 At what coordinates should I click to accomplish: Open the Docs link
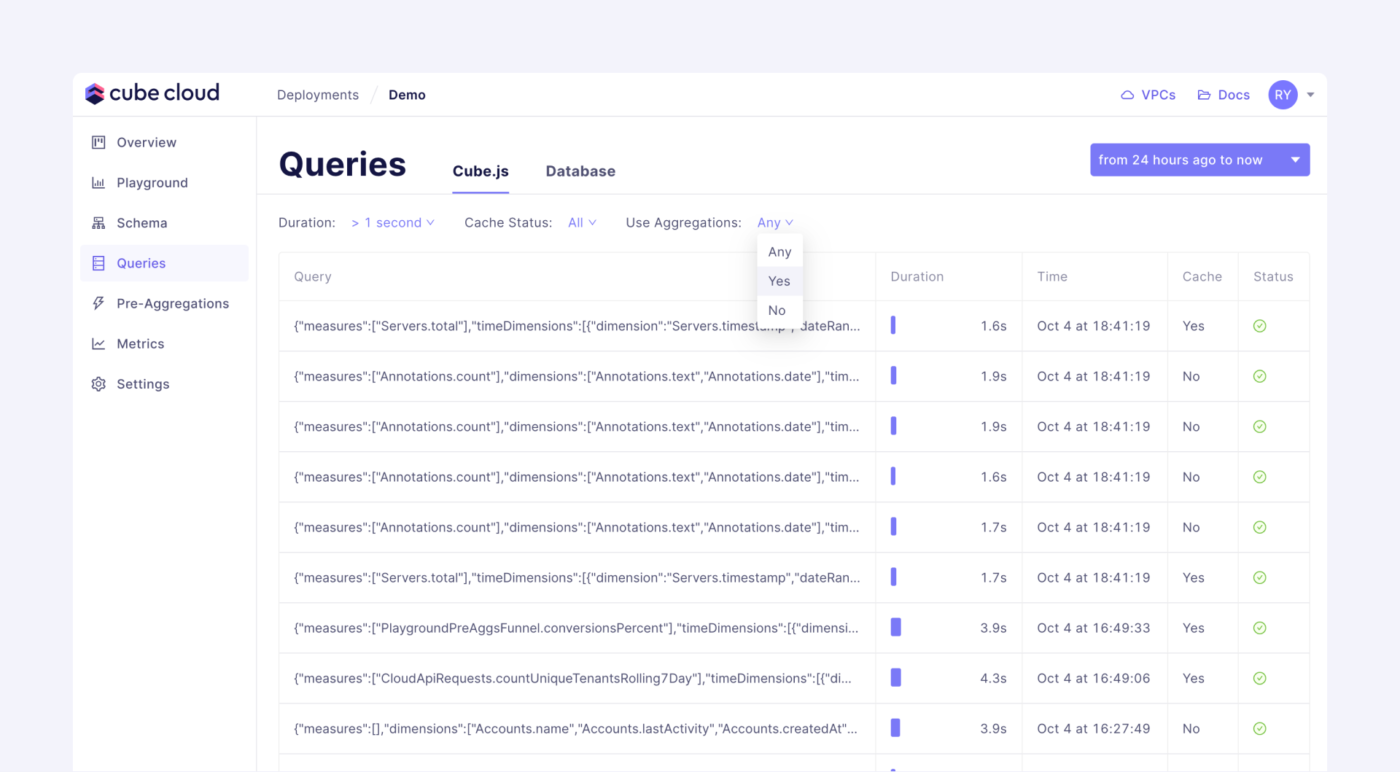coord(1224,95)
